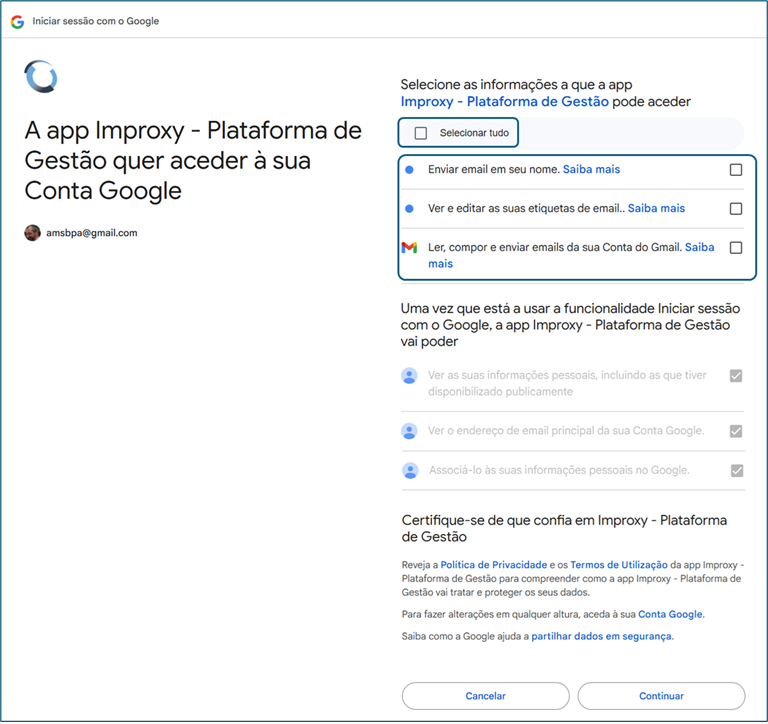Click the greyed checkbox for 'Ver o endereço de email principal'
The height and width of the screenshot is (724, 768).
pyautogui.click(x=736, y=431)
